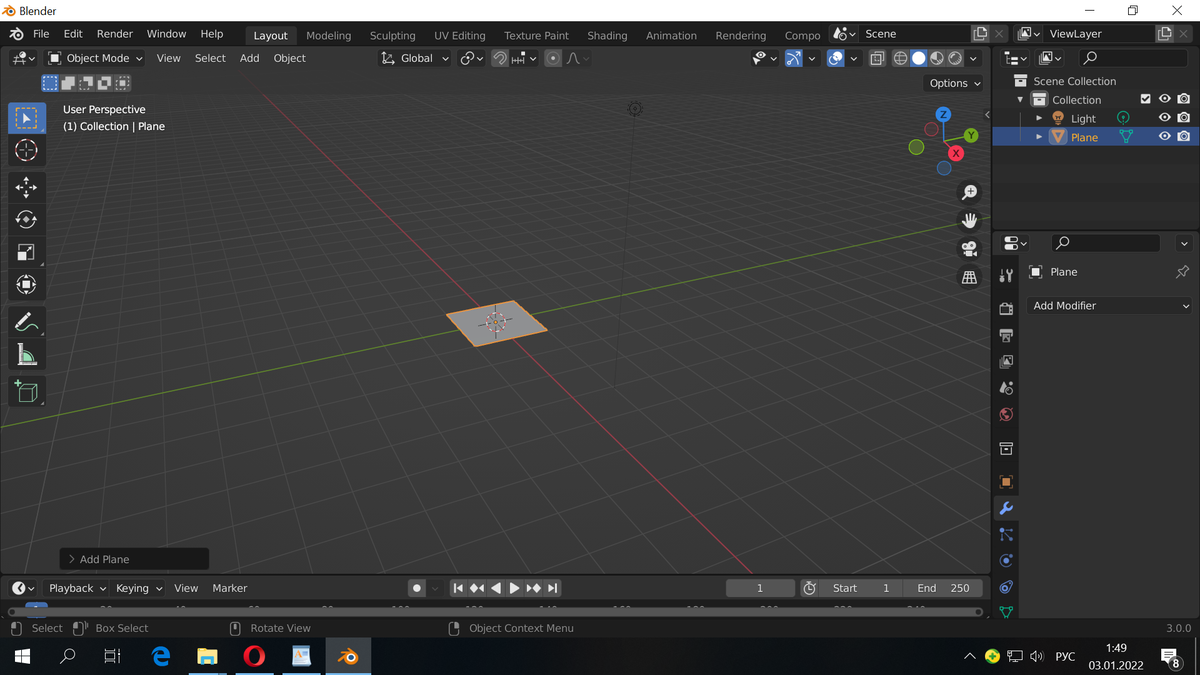Choose the Add Cube tool
This screenshot has width=1200, height=675.
26,391
